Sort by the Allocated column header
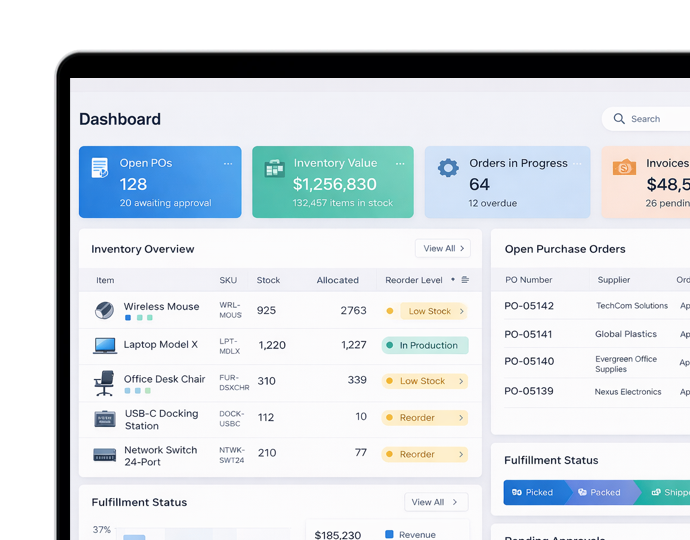690x540 pixels. (x=338, y=280)
